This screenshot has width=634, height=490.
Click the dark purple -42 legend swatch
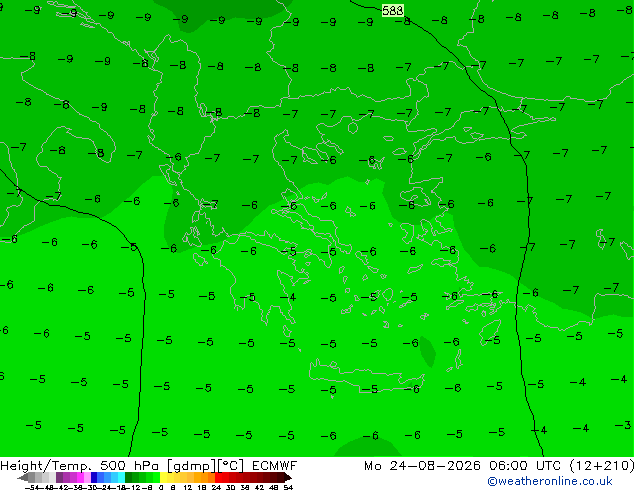[59, 477]
